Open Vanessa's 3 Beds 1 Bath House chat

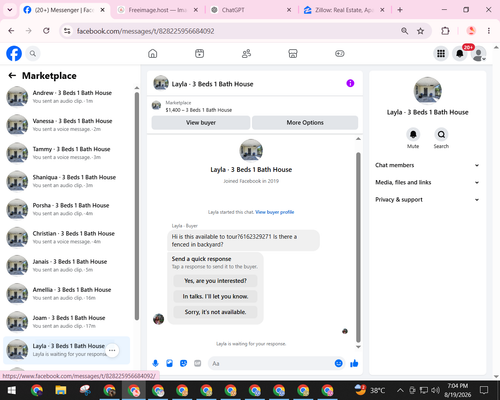[x=67, y=125]
